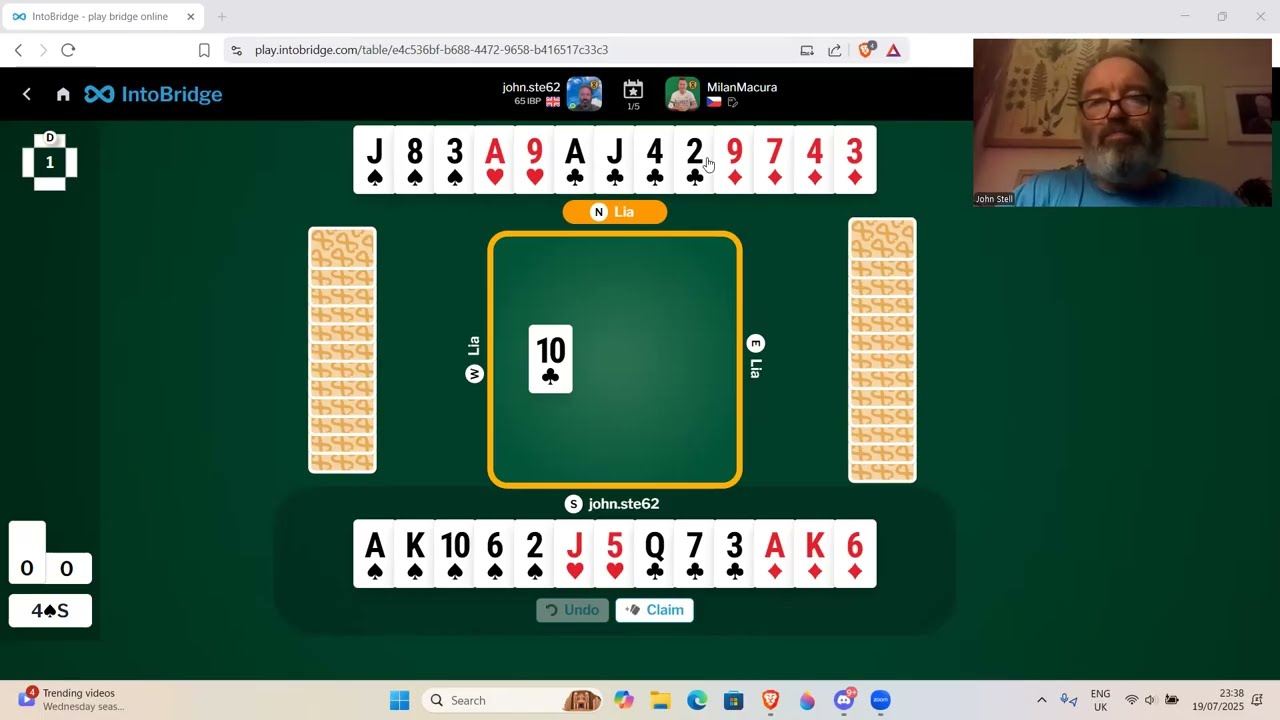This screenshot has height=720, width=1280.
Task: Click the Claim button
Action: [655, 610]
